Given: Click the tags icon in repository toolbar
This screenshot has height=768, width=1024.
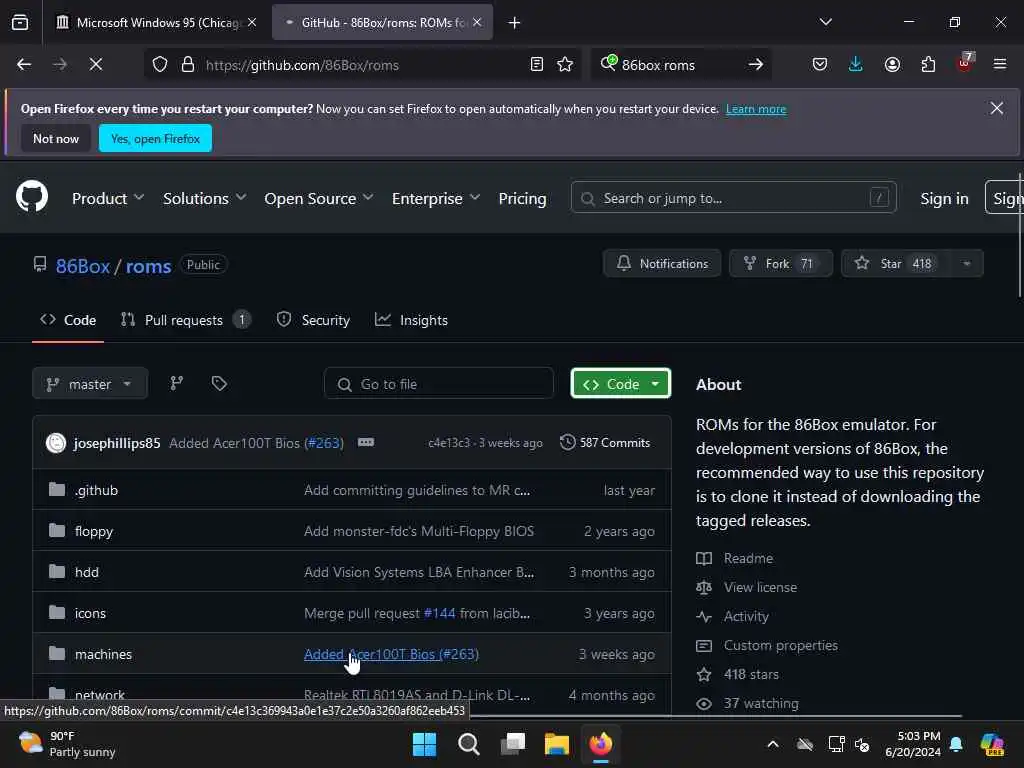Looking at the screenshot, I should tap(219, 383).
